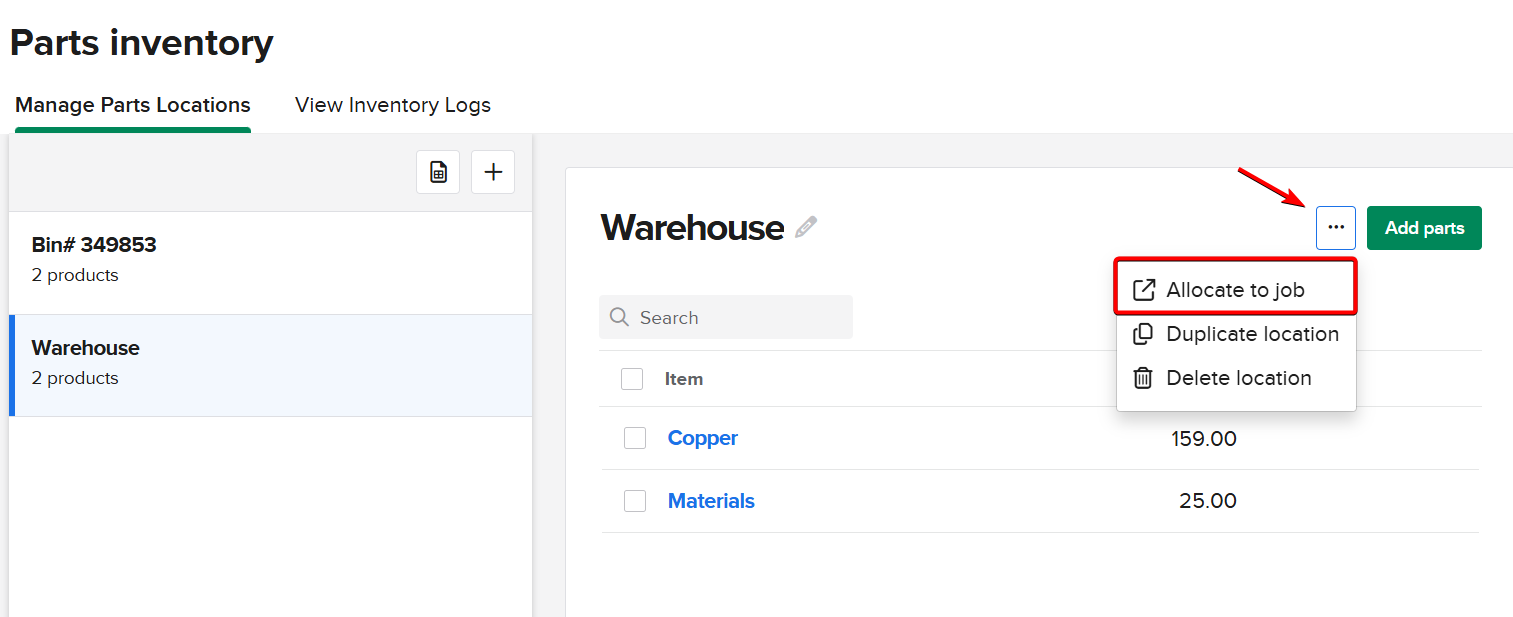
Task: Click Delete location in the dropdown
Action: click(x=1238, y=378)
